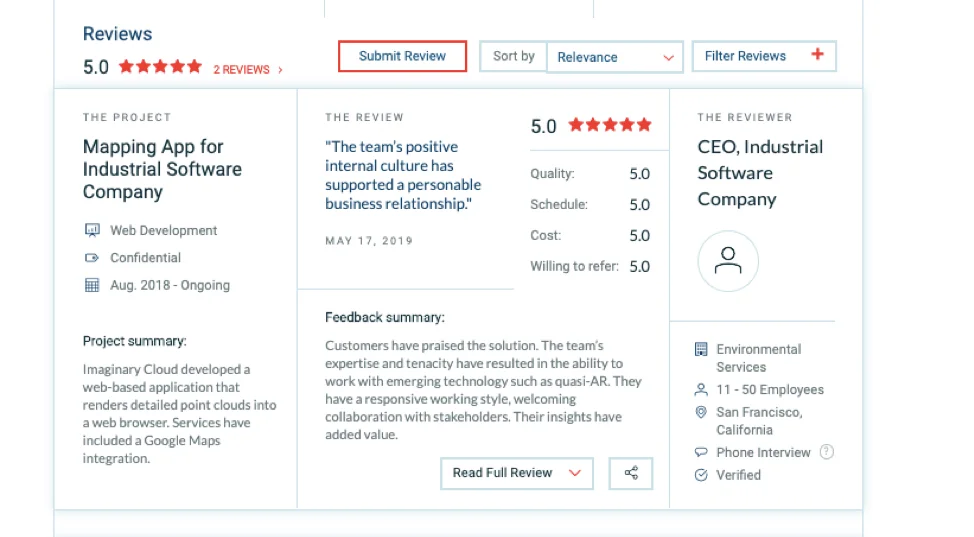
Task: Open the review quote about positive internal culture
Action: coord(403,175)
